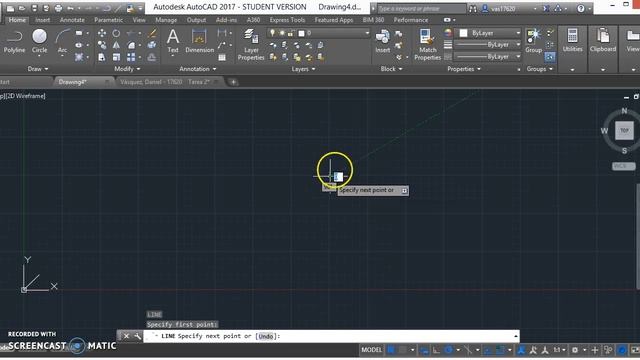
Task: Open the Insert ribbon tab
Action: 42,20
